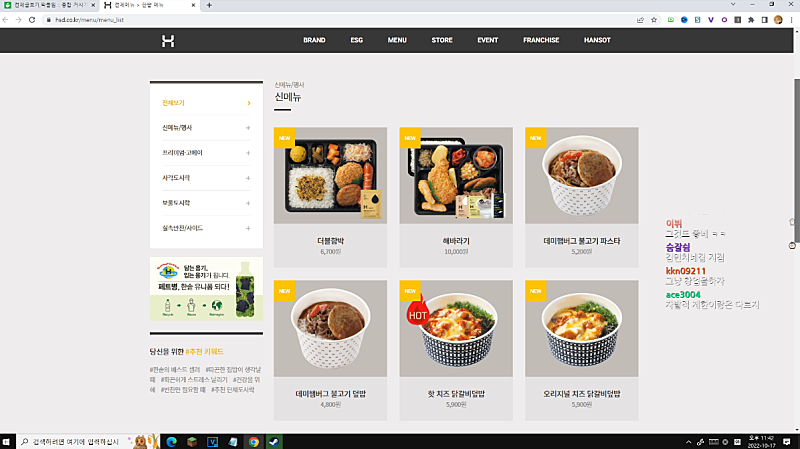Screen dimensions: 800x449
Task: Open Steam from taskbar
Action: 274,442
